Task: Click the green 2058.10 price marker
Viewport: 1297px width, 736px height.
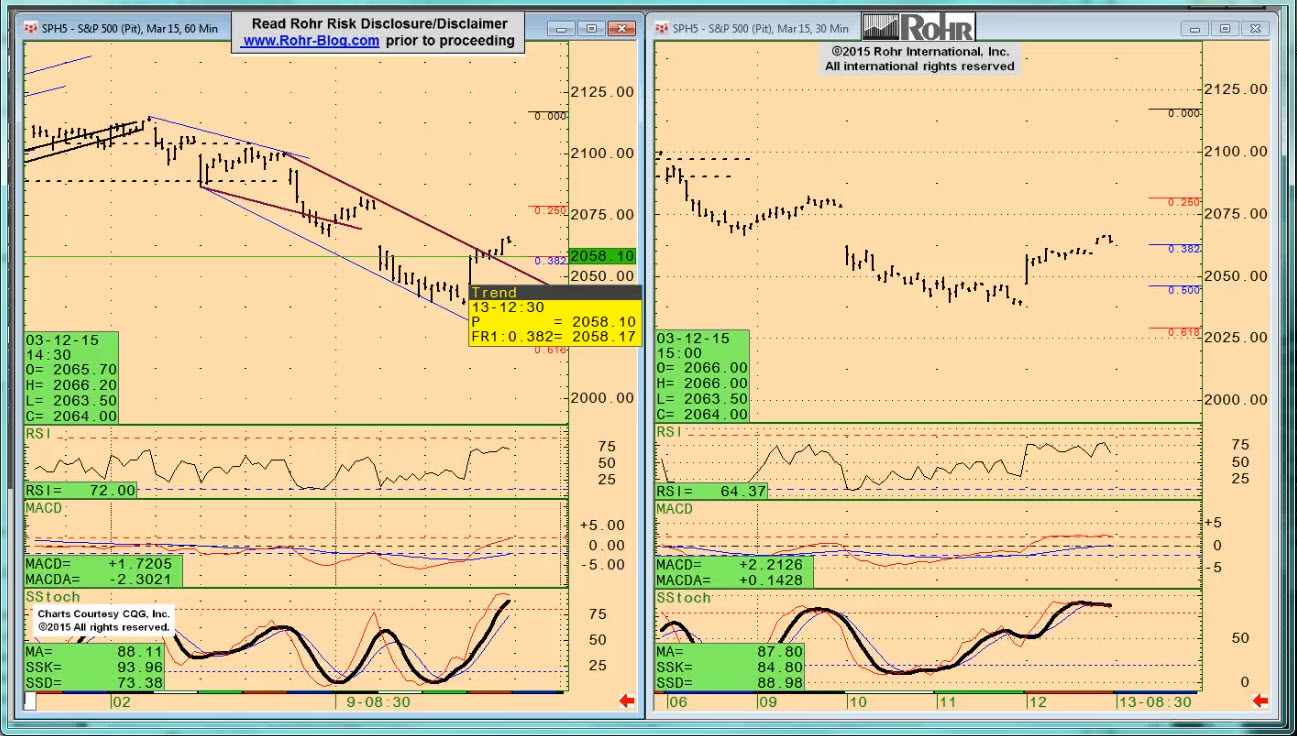Action: click(602, 256)
